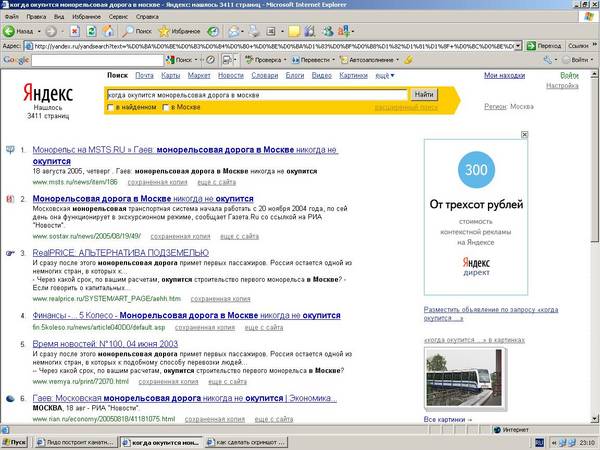Expand the address bar URL dropdown
600x450 pixels.
pyautogui.click(x=518, y=46)
